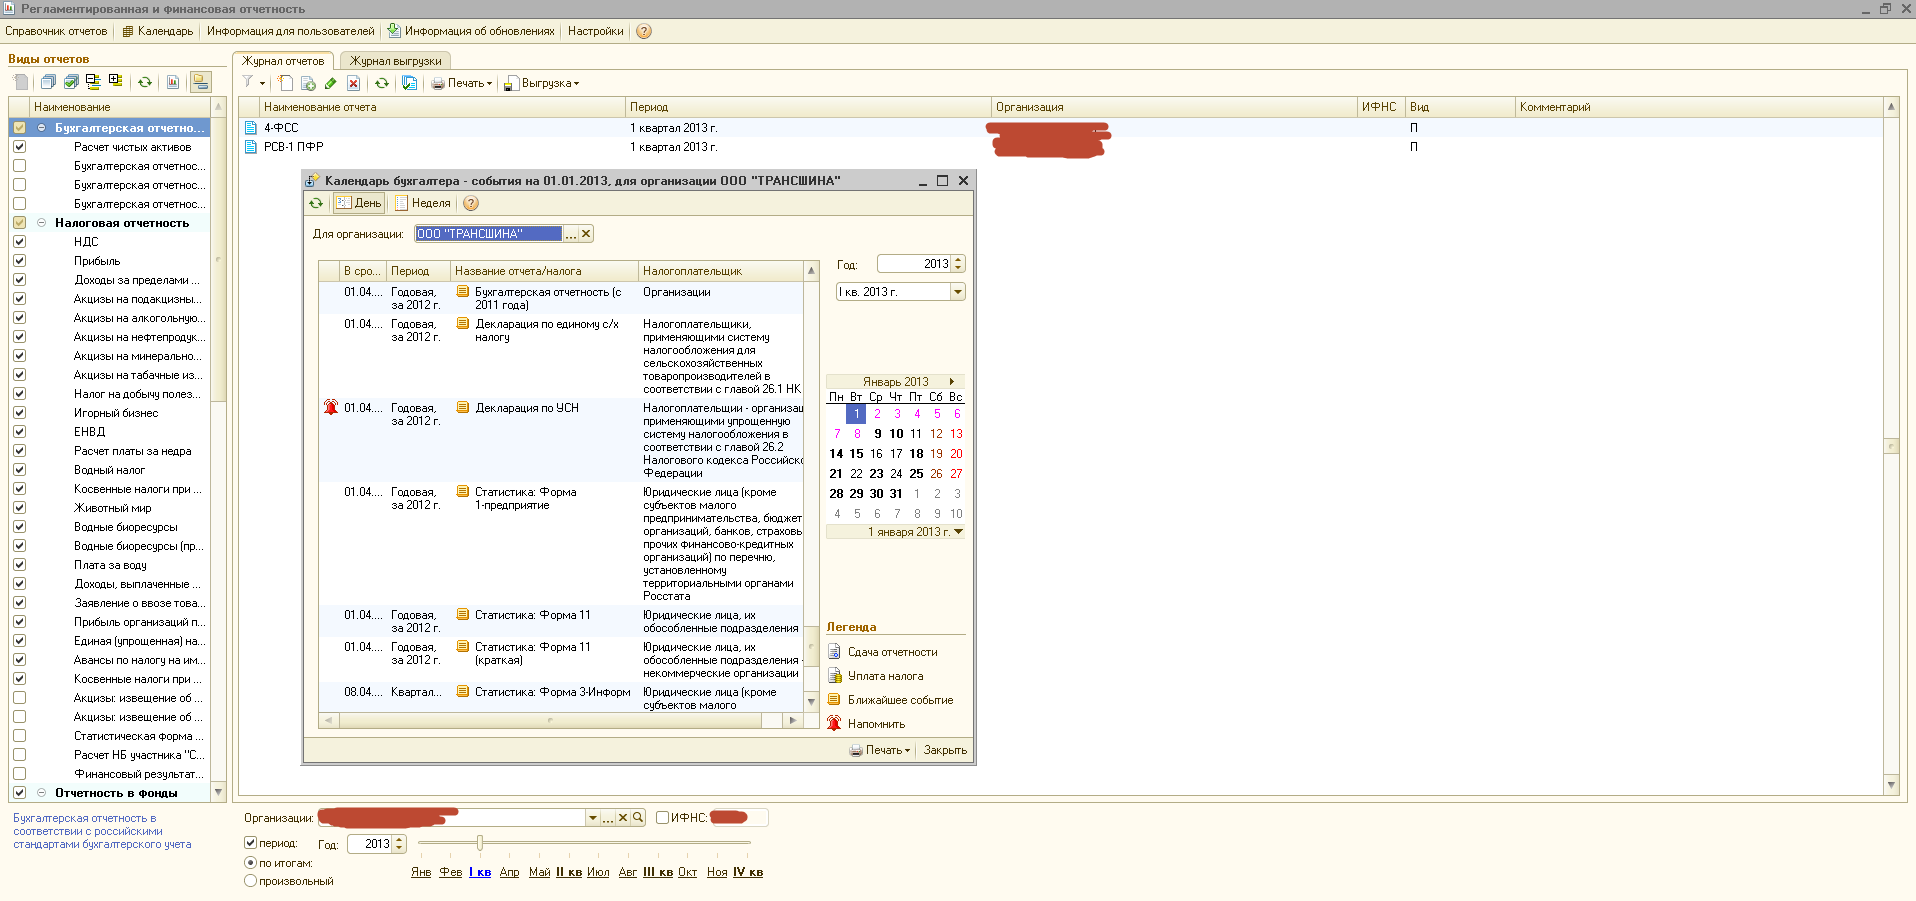Open the 1 января 2013 г. date dropdown
Image resolution: width=1916 pixels, height=901 pixels.
[x=959, y=532]
